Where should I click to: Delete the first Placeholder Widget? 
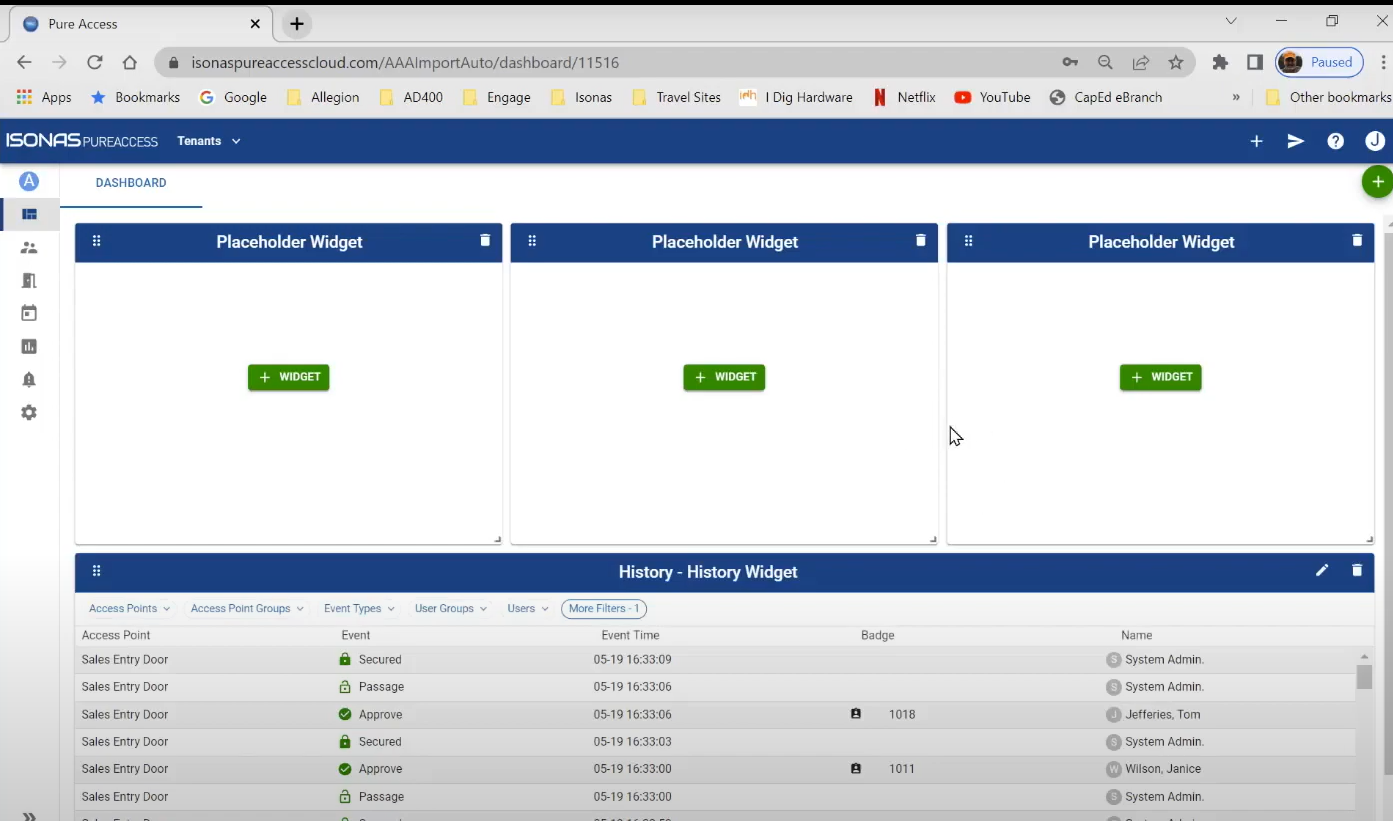pyautogui.click(x=485, y=240)
